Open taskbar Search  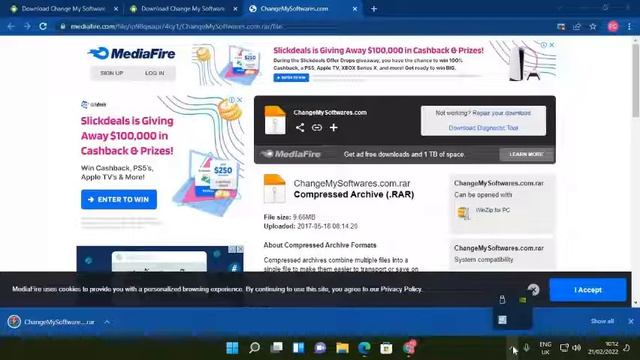point(254,348)
